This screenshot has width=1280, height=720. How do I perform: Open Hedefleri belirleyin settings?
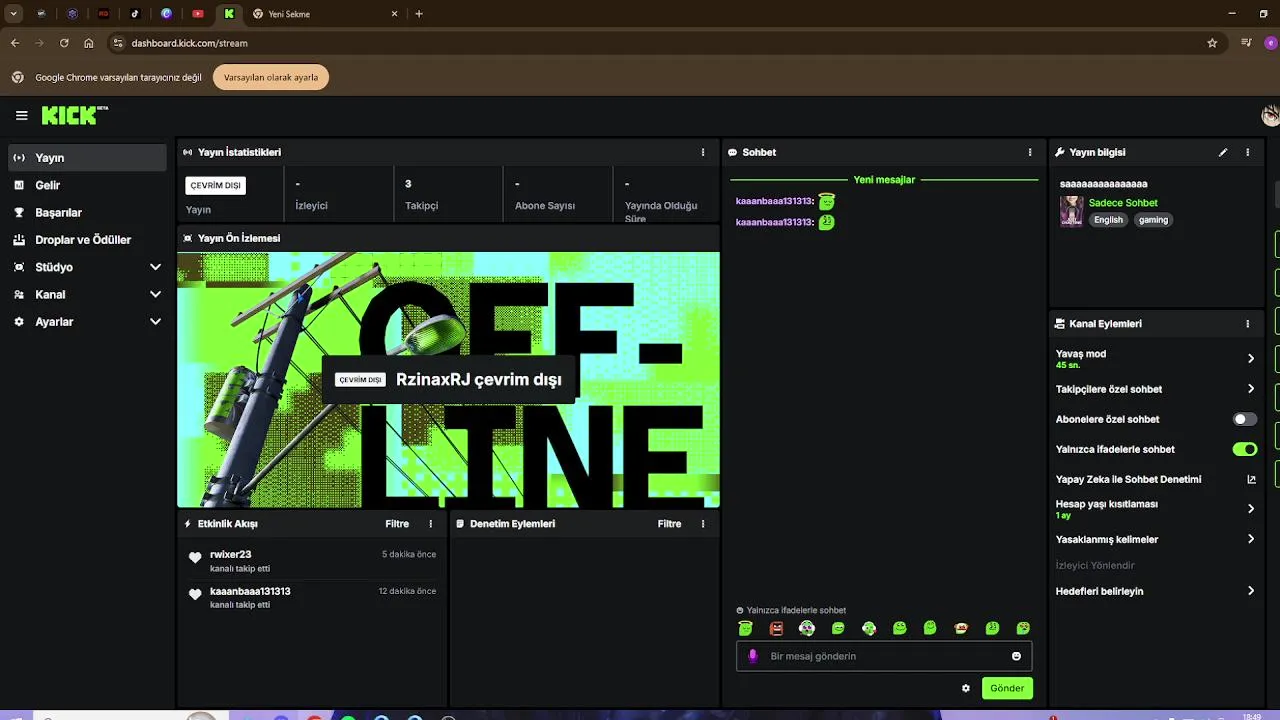[x=1156, y=591]
